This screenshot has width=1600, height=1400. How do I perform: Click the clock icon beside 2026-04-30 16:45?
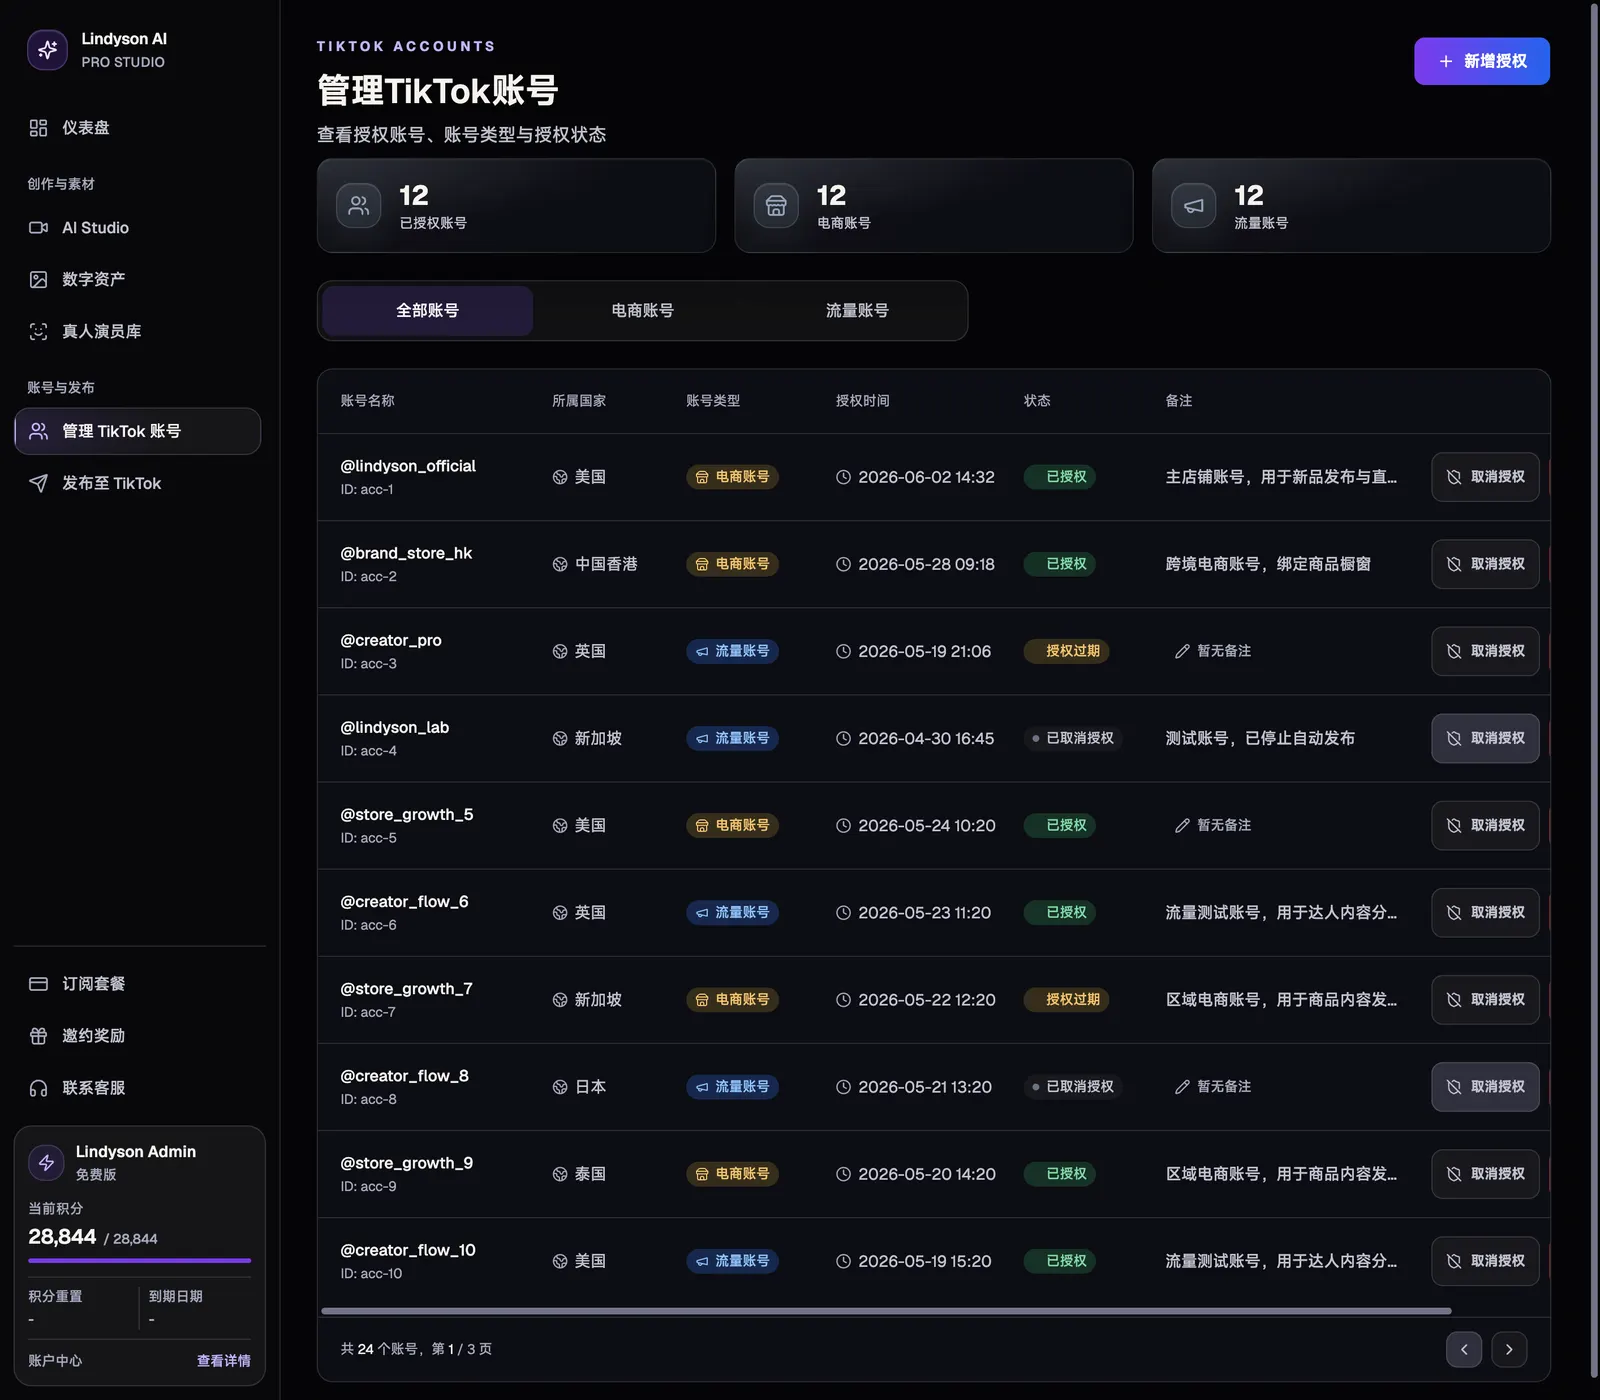(843, 738)
